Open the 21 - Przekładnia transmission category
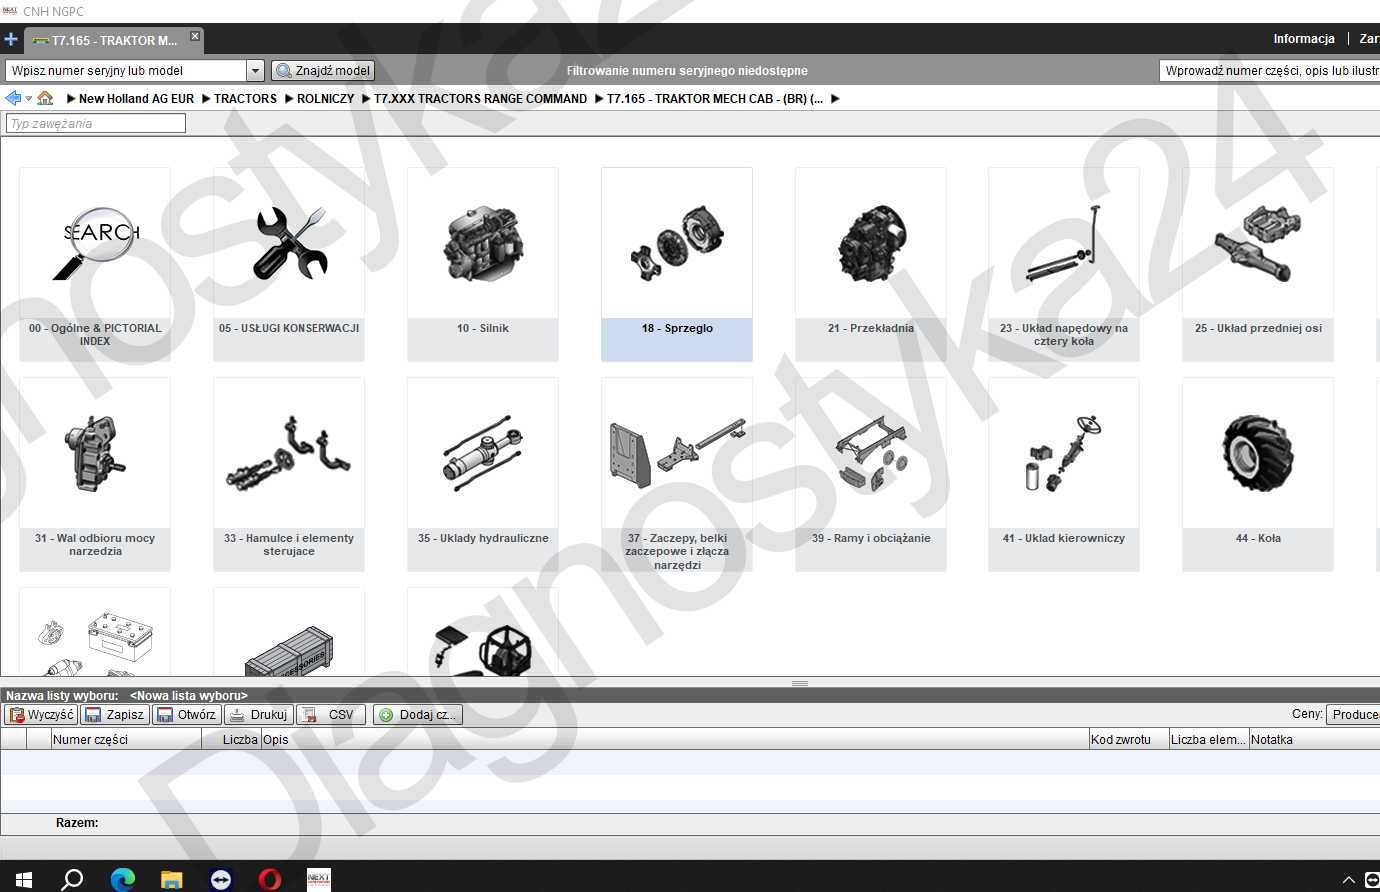The width and height of the screenshot is (1380, 892). (871, 264)
